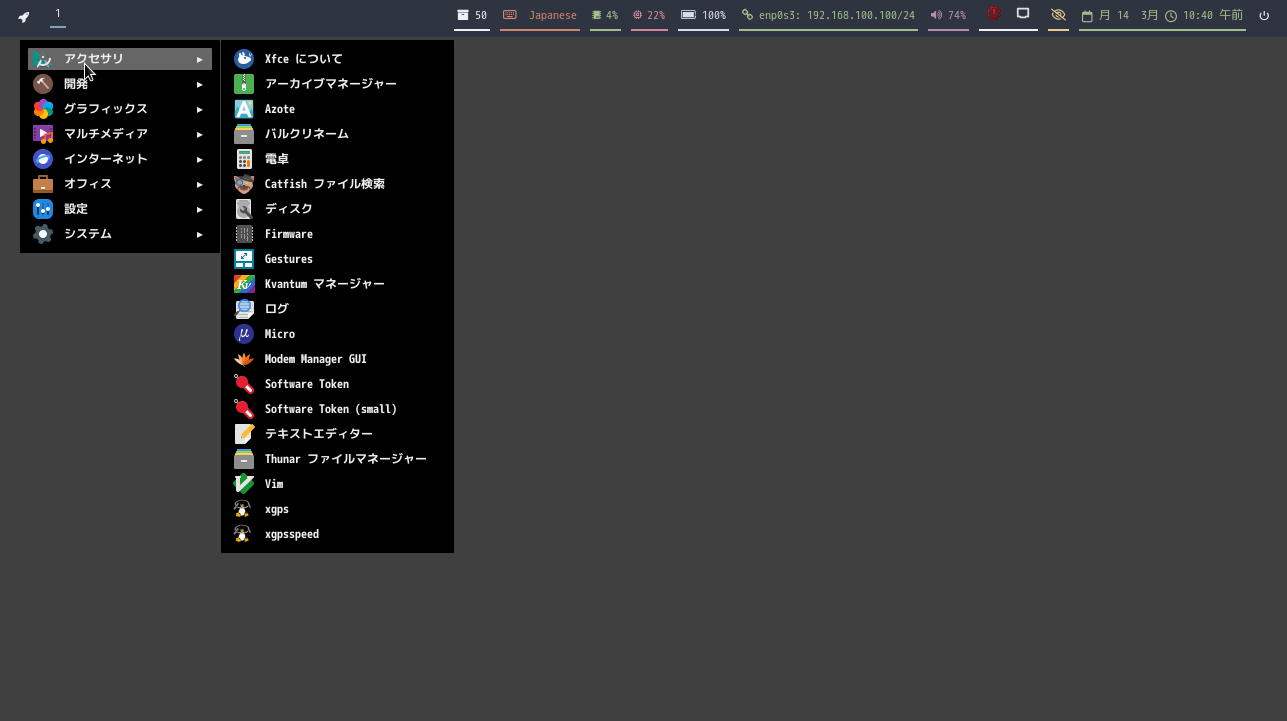The width and height of the screenshot is (1287, 721).
Task: Click the 電卓 calculator icon
Action: pyautogui.click(x=244, y=159)
